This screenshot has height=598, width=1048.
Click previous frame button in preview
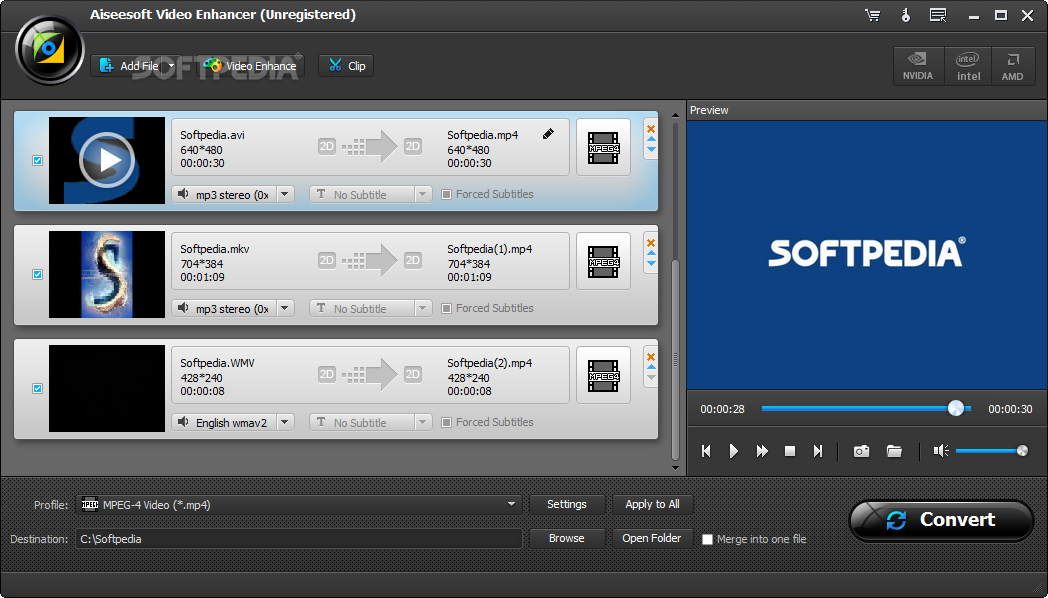pos(706,451)
